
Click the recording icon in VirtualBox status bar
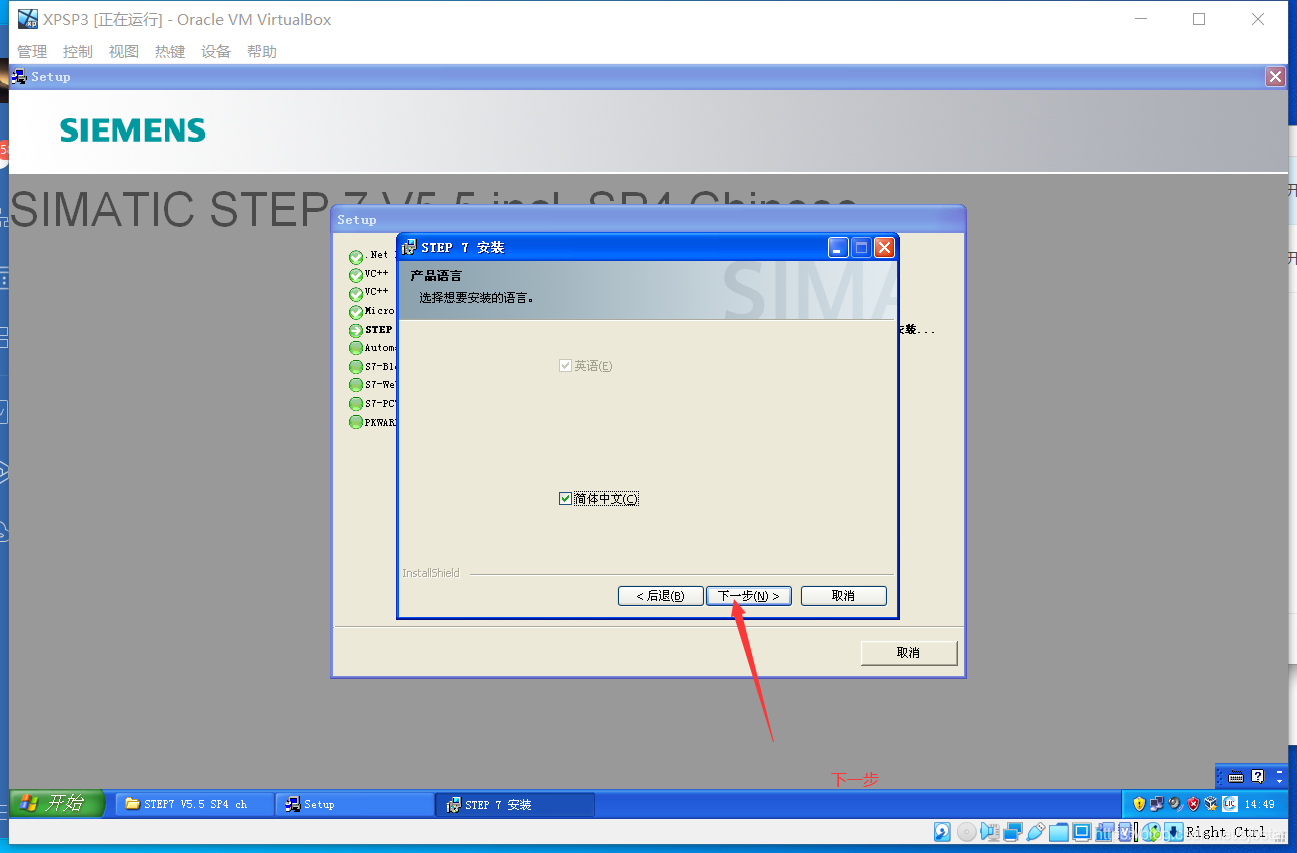pos(1106,831)
